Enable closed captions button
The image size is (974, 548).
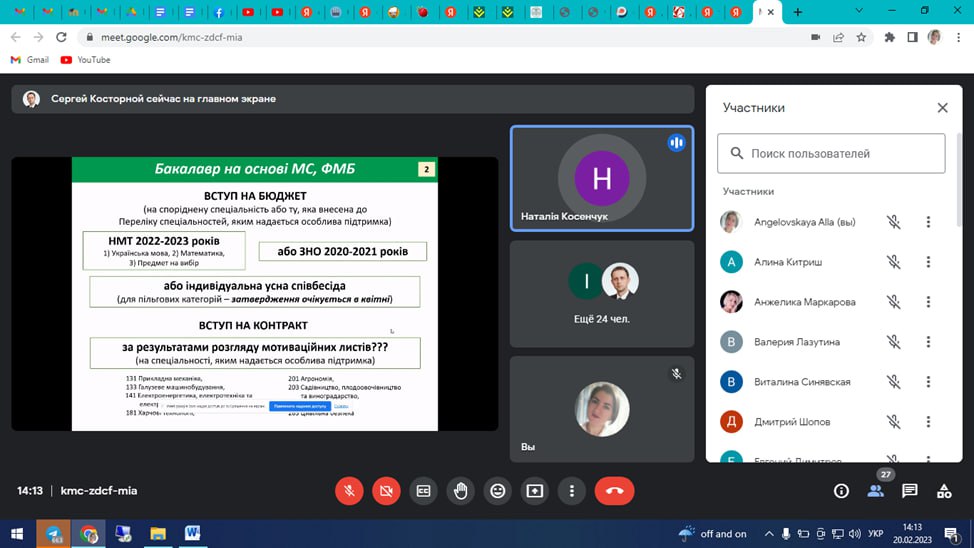[424, 491]
